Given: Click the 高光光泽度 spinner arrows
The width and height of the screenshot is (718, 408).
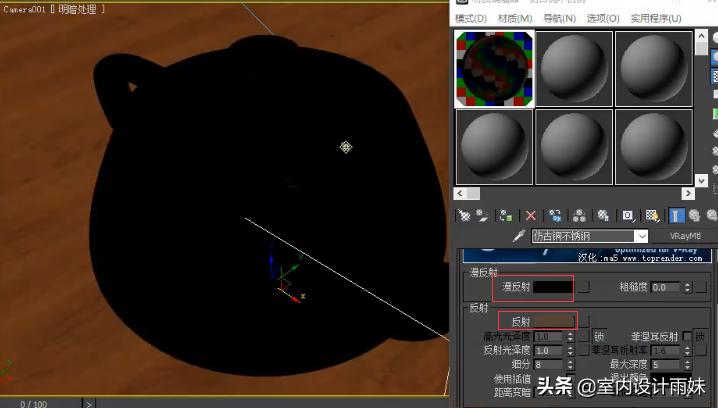Looking at the screenshot, I should [x=570, y=337].
